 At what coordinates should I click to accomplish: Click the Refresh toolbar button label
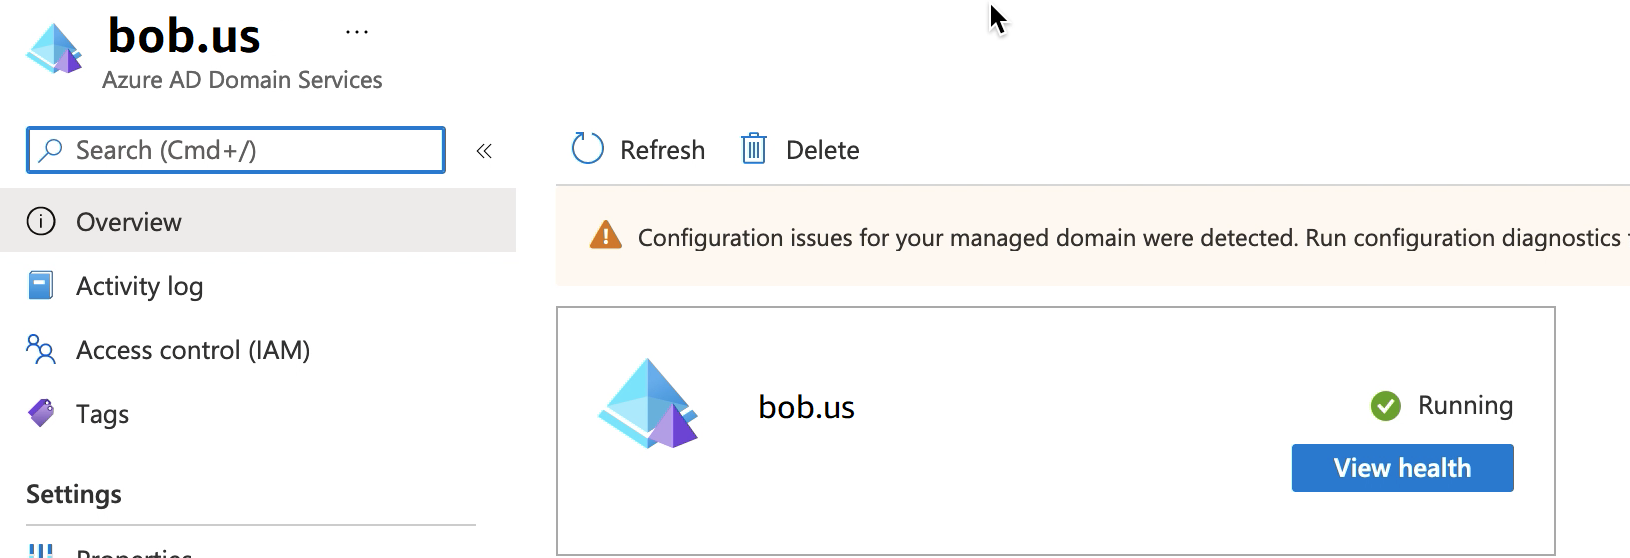pos(662,150)
